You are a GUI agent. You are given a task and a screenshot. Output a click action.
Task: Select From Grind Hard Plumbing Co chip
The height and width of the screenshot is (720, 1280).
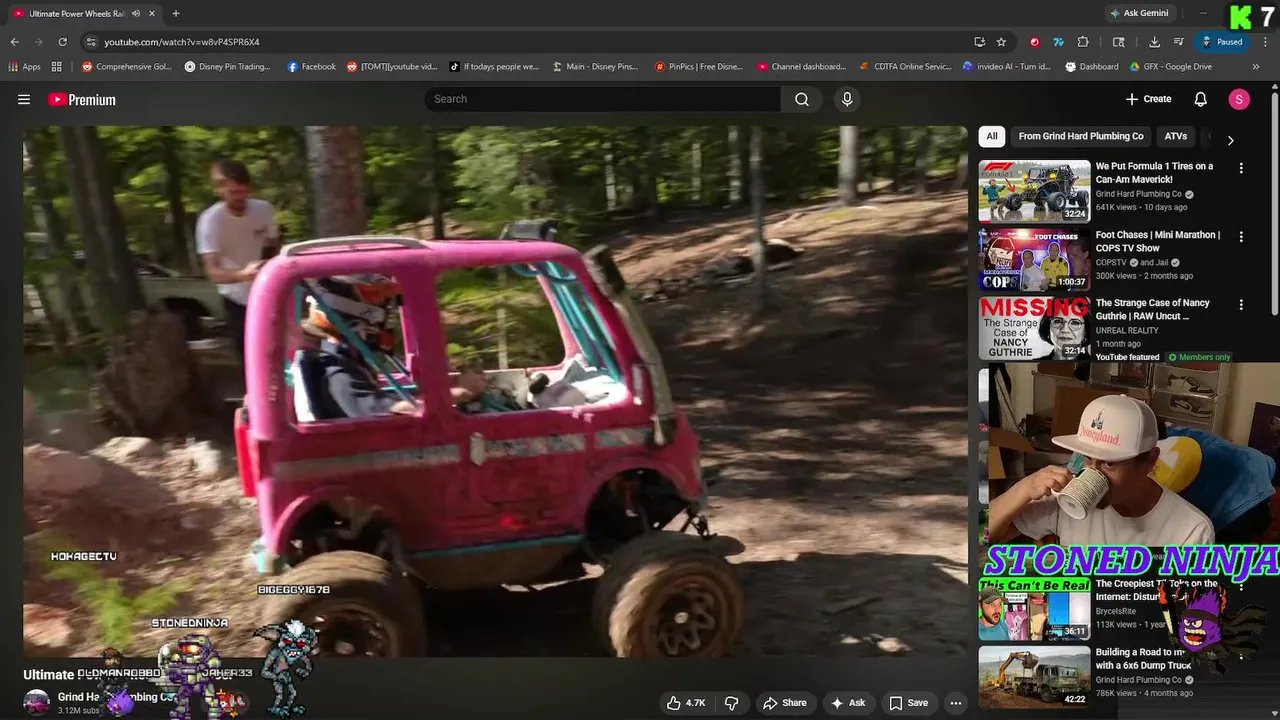point(1081,136)
